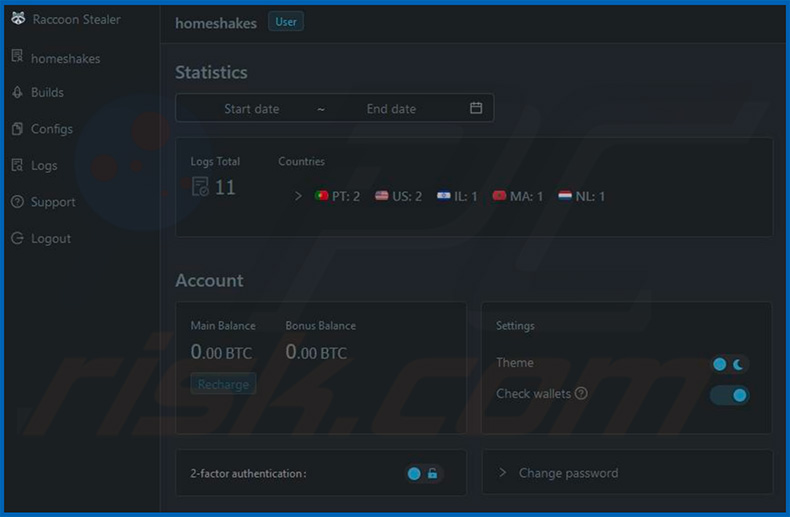Screen dimensions: 790x517
Task: Click the rocket icon beside Builds
Action: coord(18,92)
